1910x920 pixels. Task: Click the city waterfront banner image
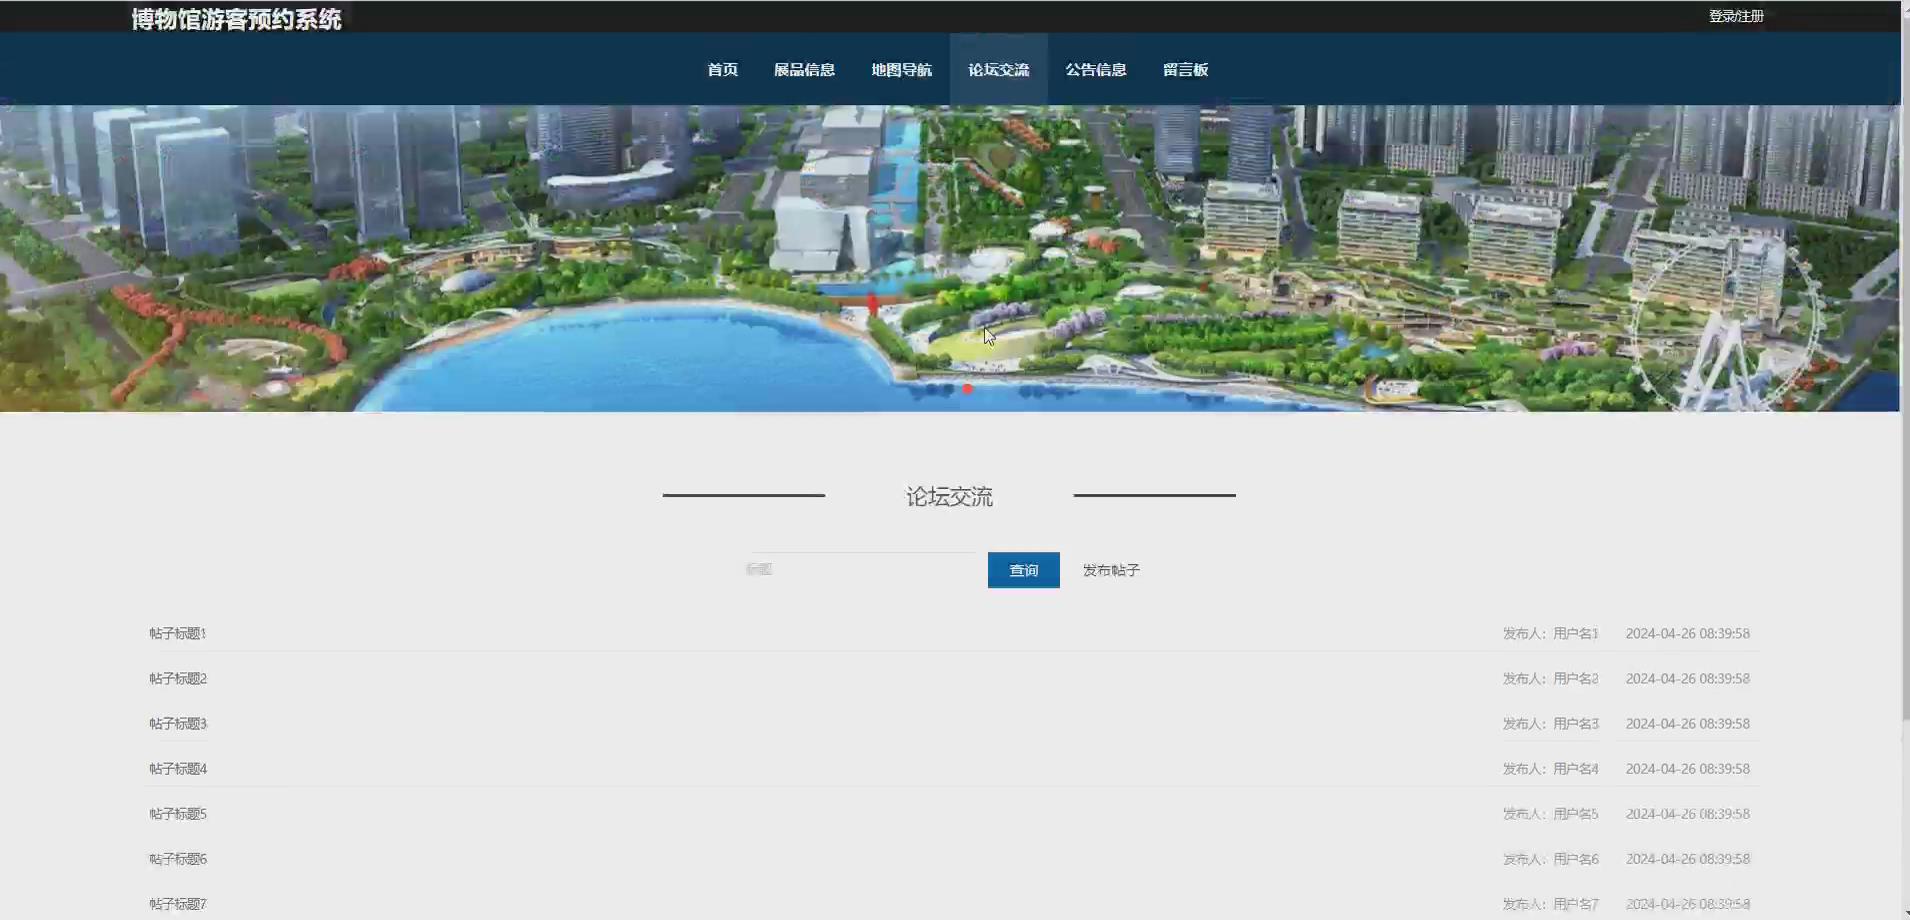pyautogui.click(x=950, y=258)
